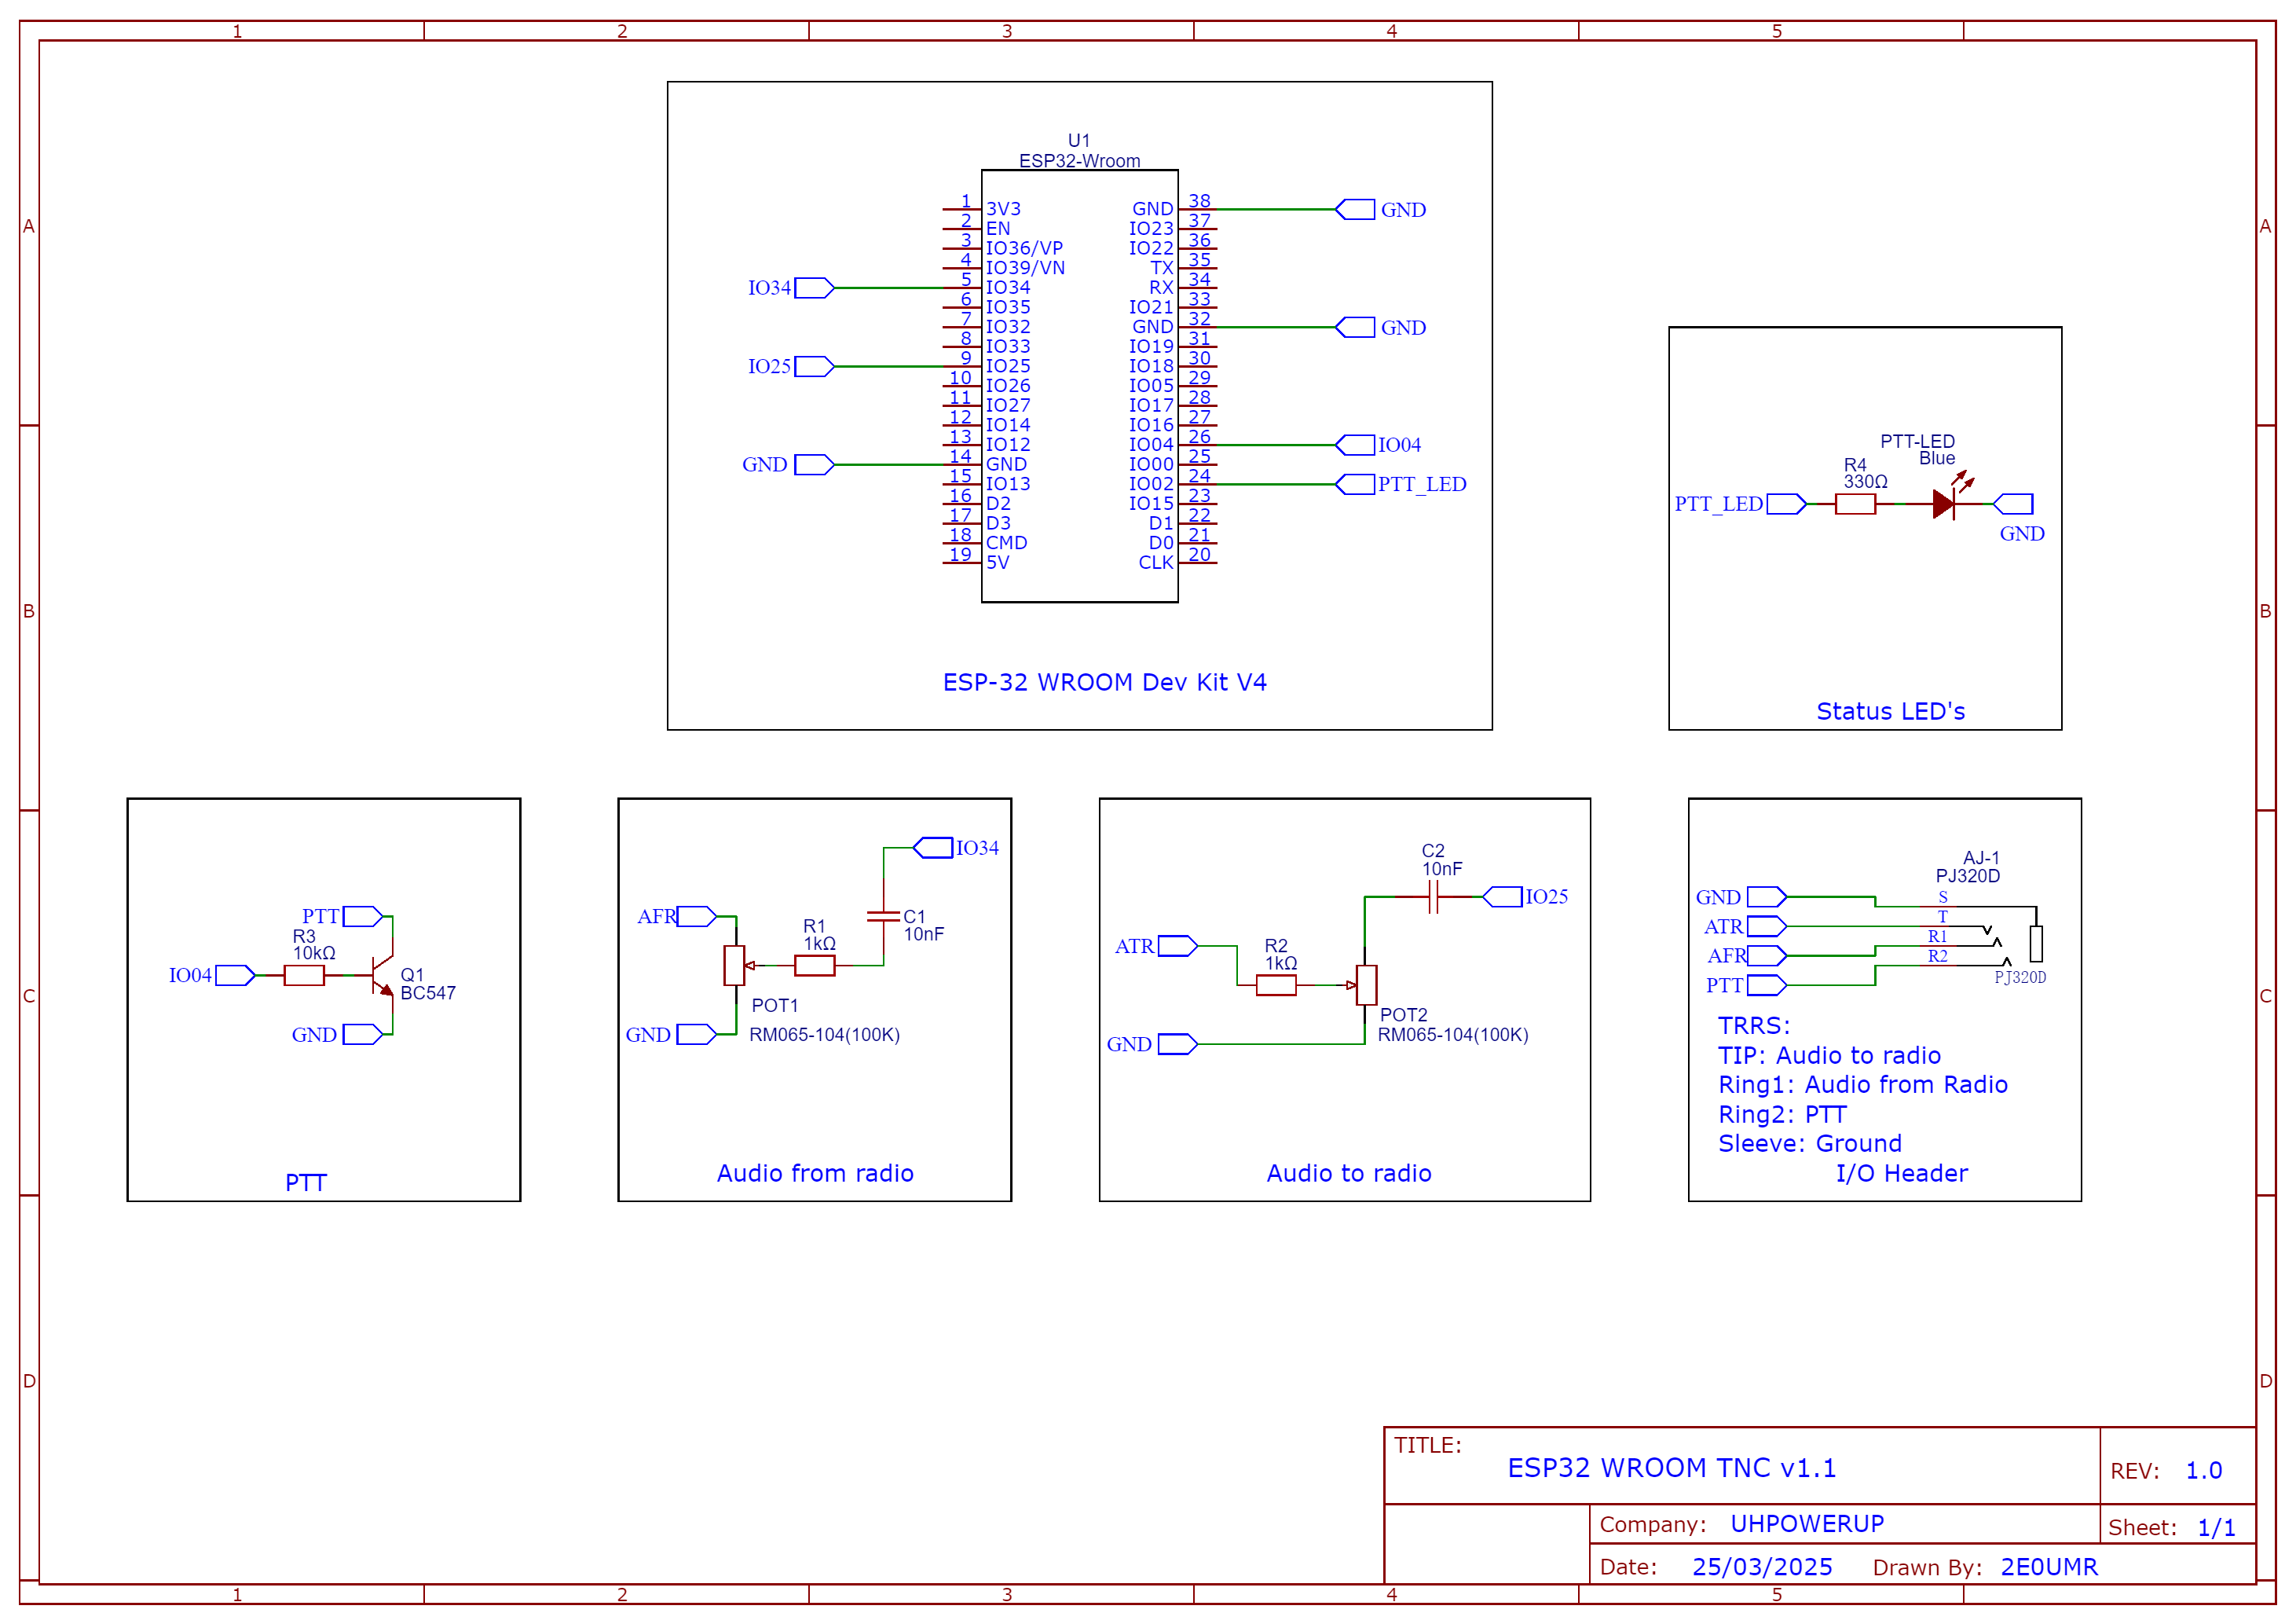This screenshot has width=2296, height=1624.
Task: Select resistor R3 10kΩ symbol
Action: (x=304, y=975)
